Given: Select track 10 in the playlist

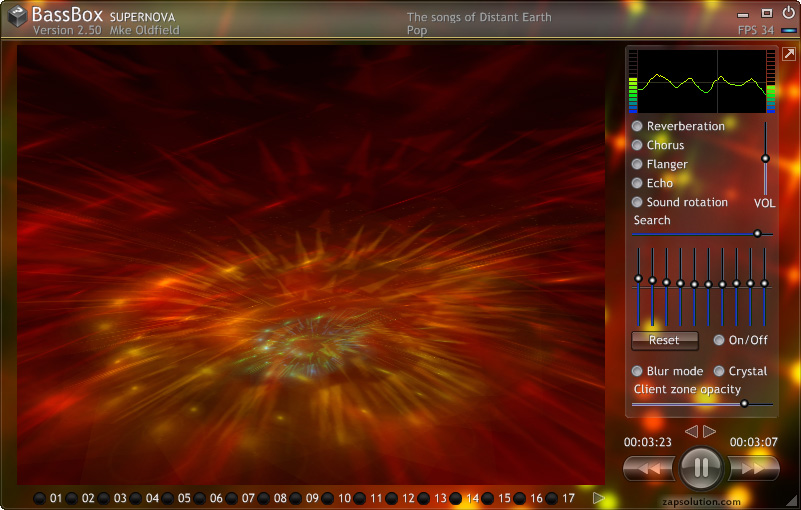Looking at the screenshot, I should coord(328,498).
